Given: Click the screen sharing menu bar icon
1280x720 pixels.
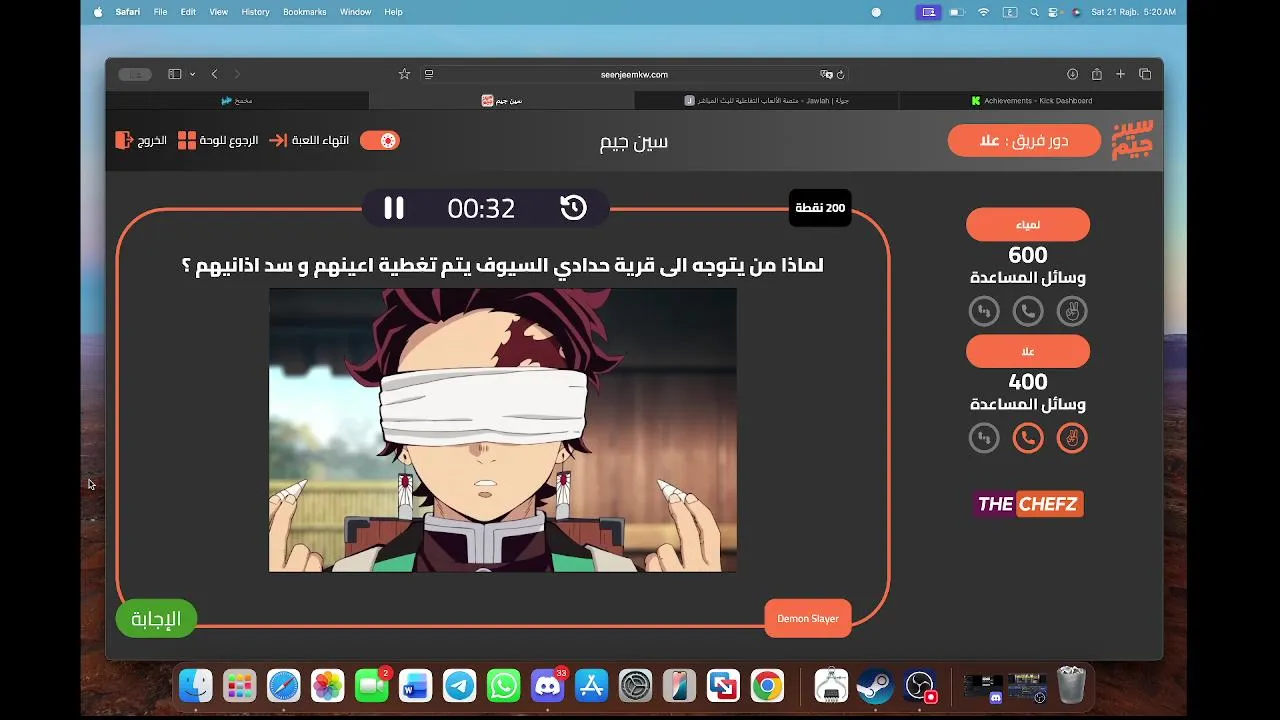Looking at the screenshot, I should (x=929, y=12).
